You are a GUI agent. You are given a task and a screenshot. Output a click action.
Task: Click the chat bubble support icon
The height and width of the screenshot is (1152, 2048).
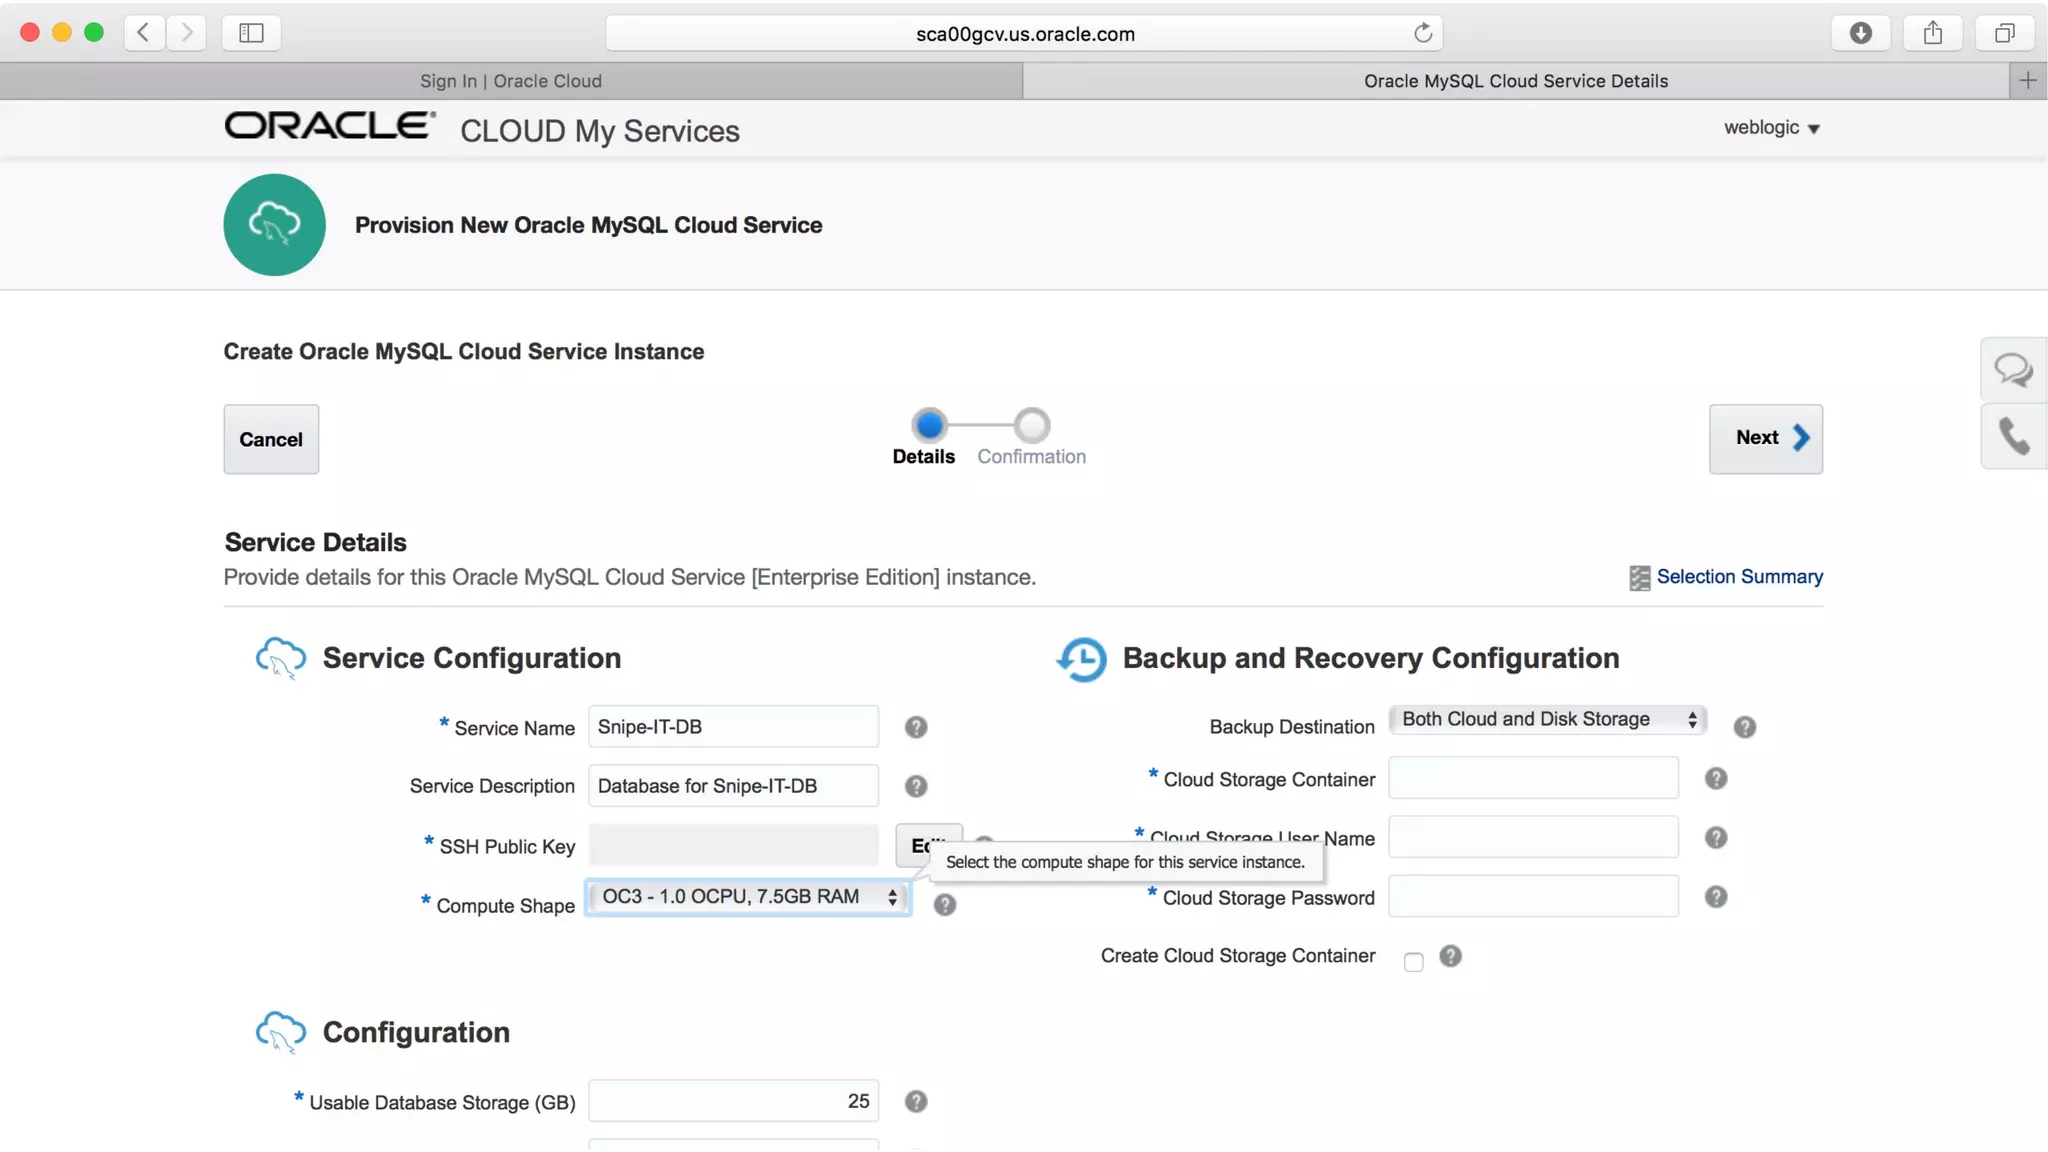pyautogui.click(x=2013, y=370)
